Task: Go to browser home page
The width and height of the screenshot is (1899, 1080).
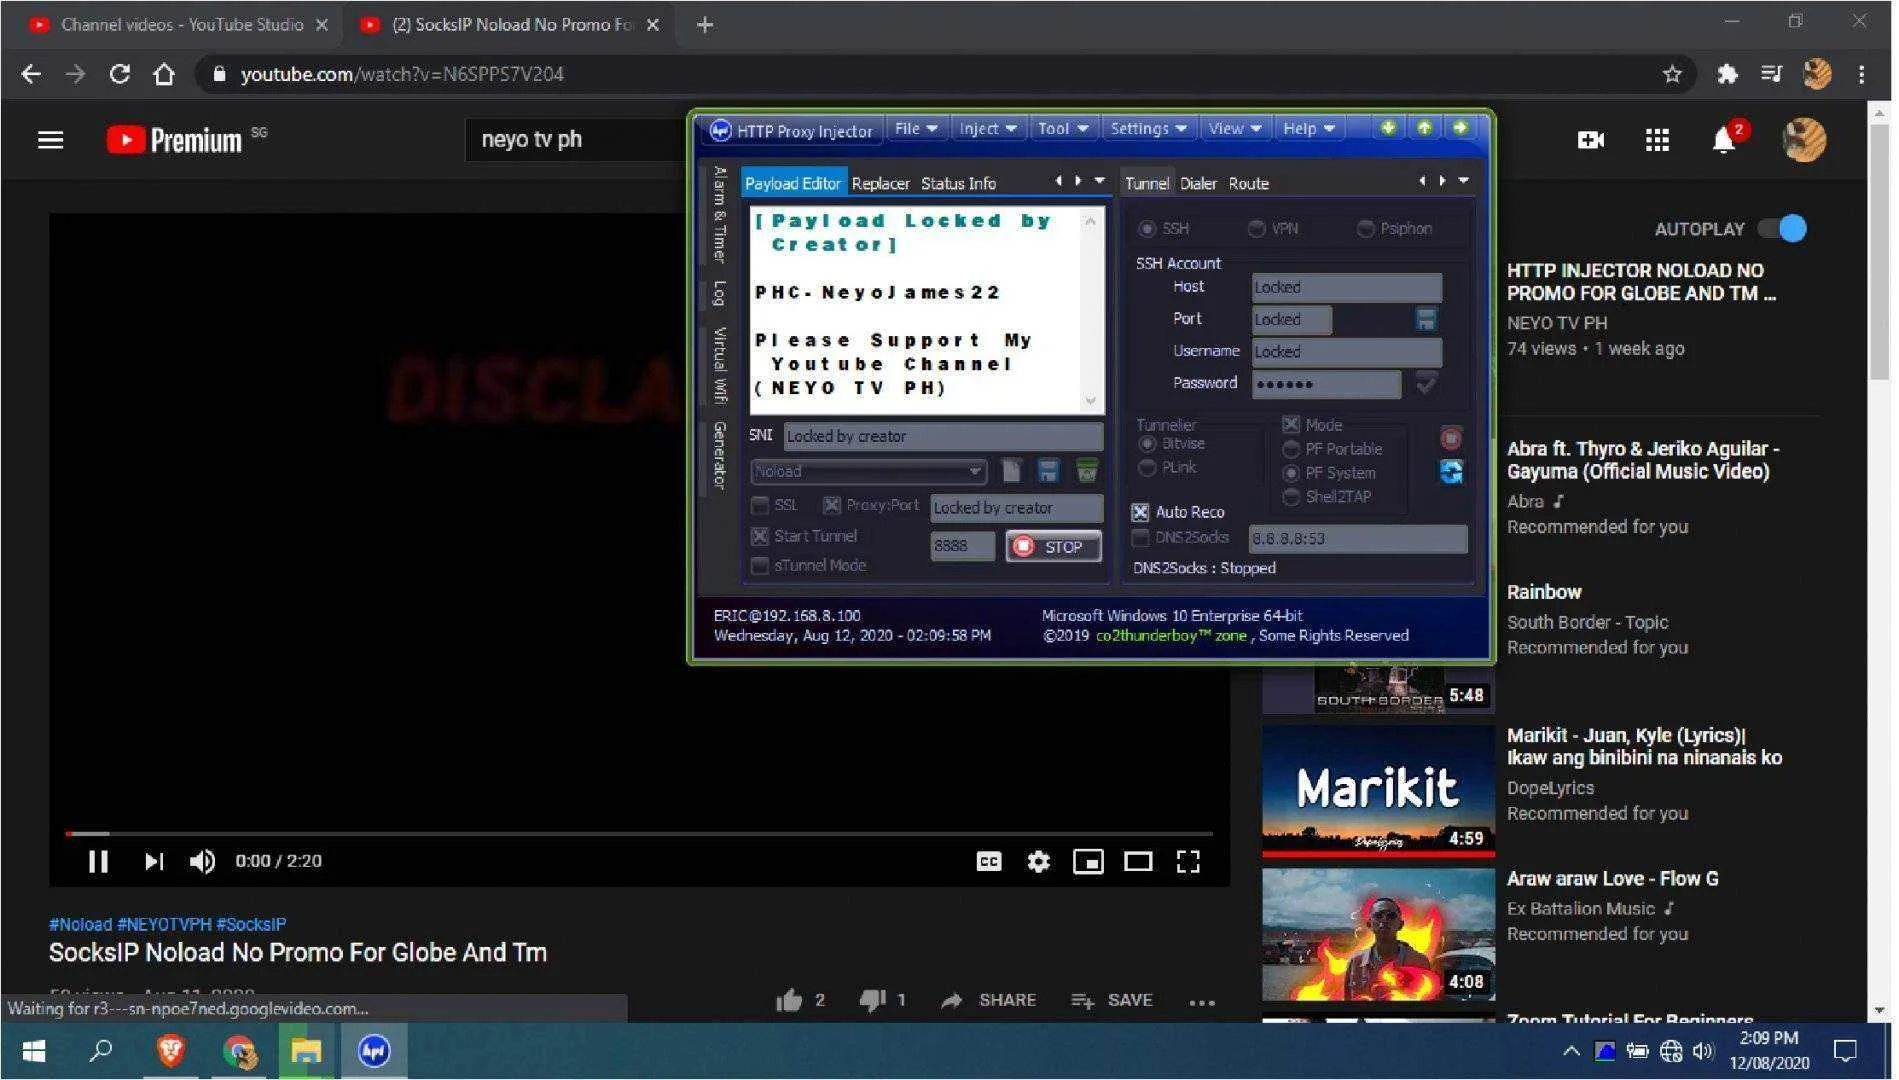Action: coord(164,74)
